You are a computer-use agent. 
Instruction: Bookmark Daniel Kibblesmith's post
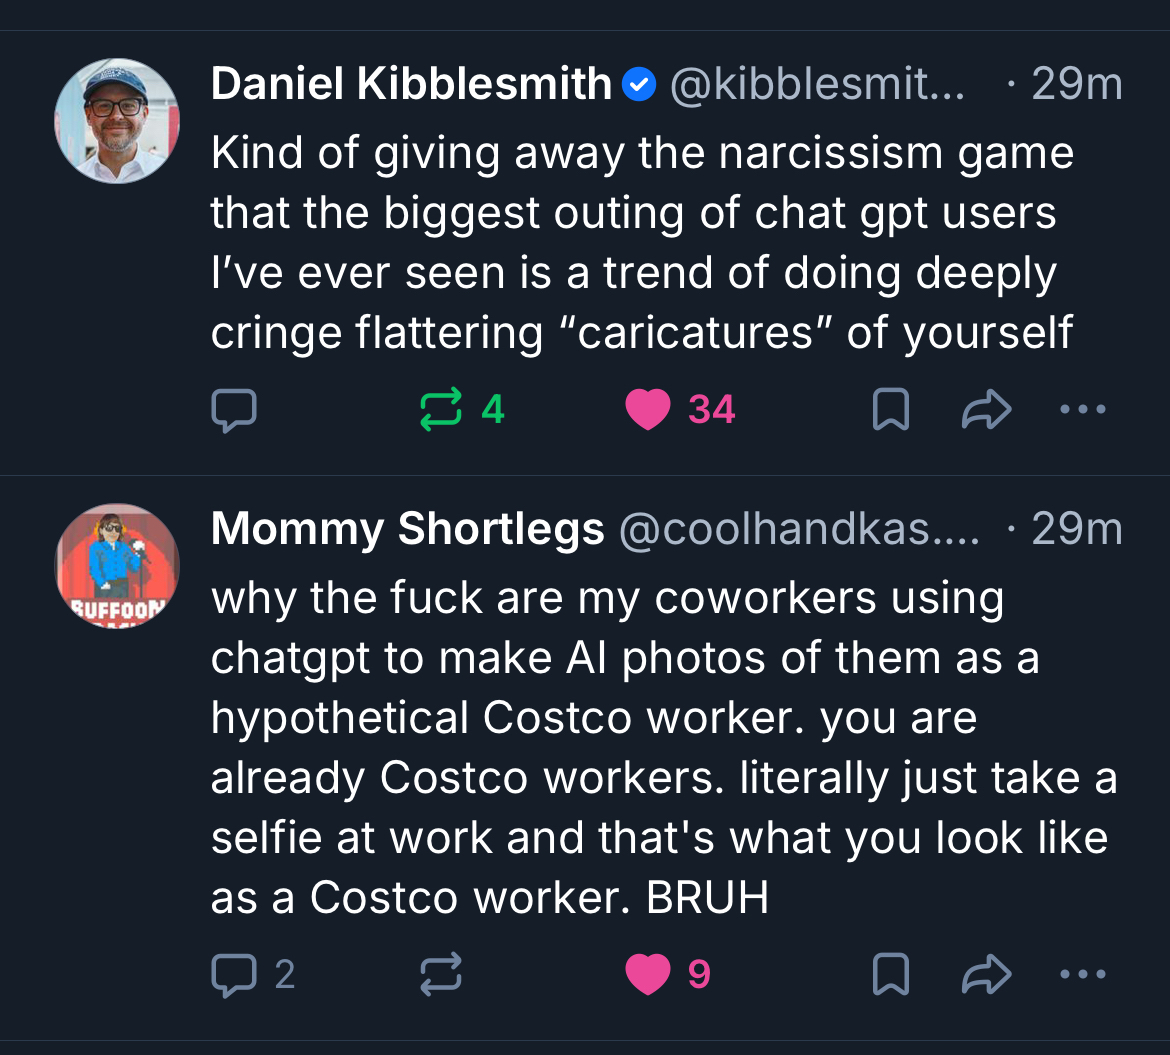pos(890,410)
